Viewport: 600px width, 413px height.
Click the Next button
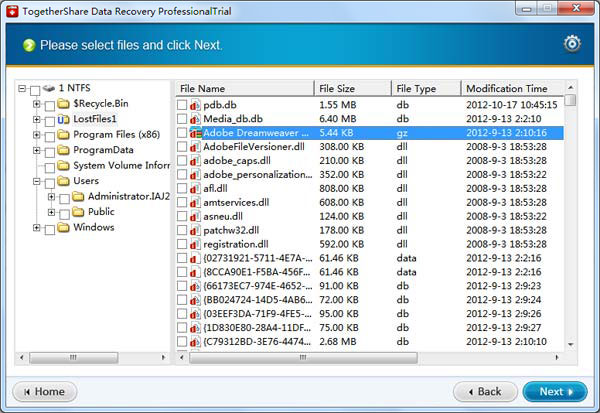coord(555,392)
